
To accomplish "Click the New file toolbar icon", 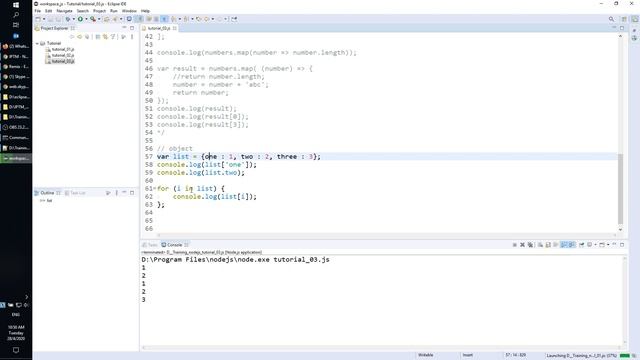I will (38, 19).
